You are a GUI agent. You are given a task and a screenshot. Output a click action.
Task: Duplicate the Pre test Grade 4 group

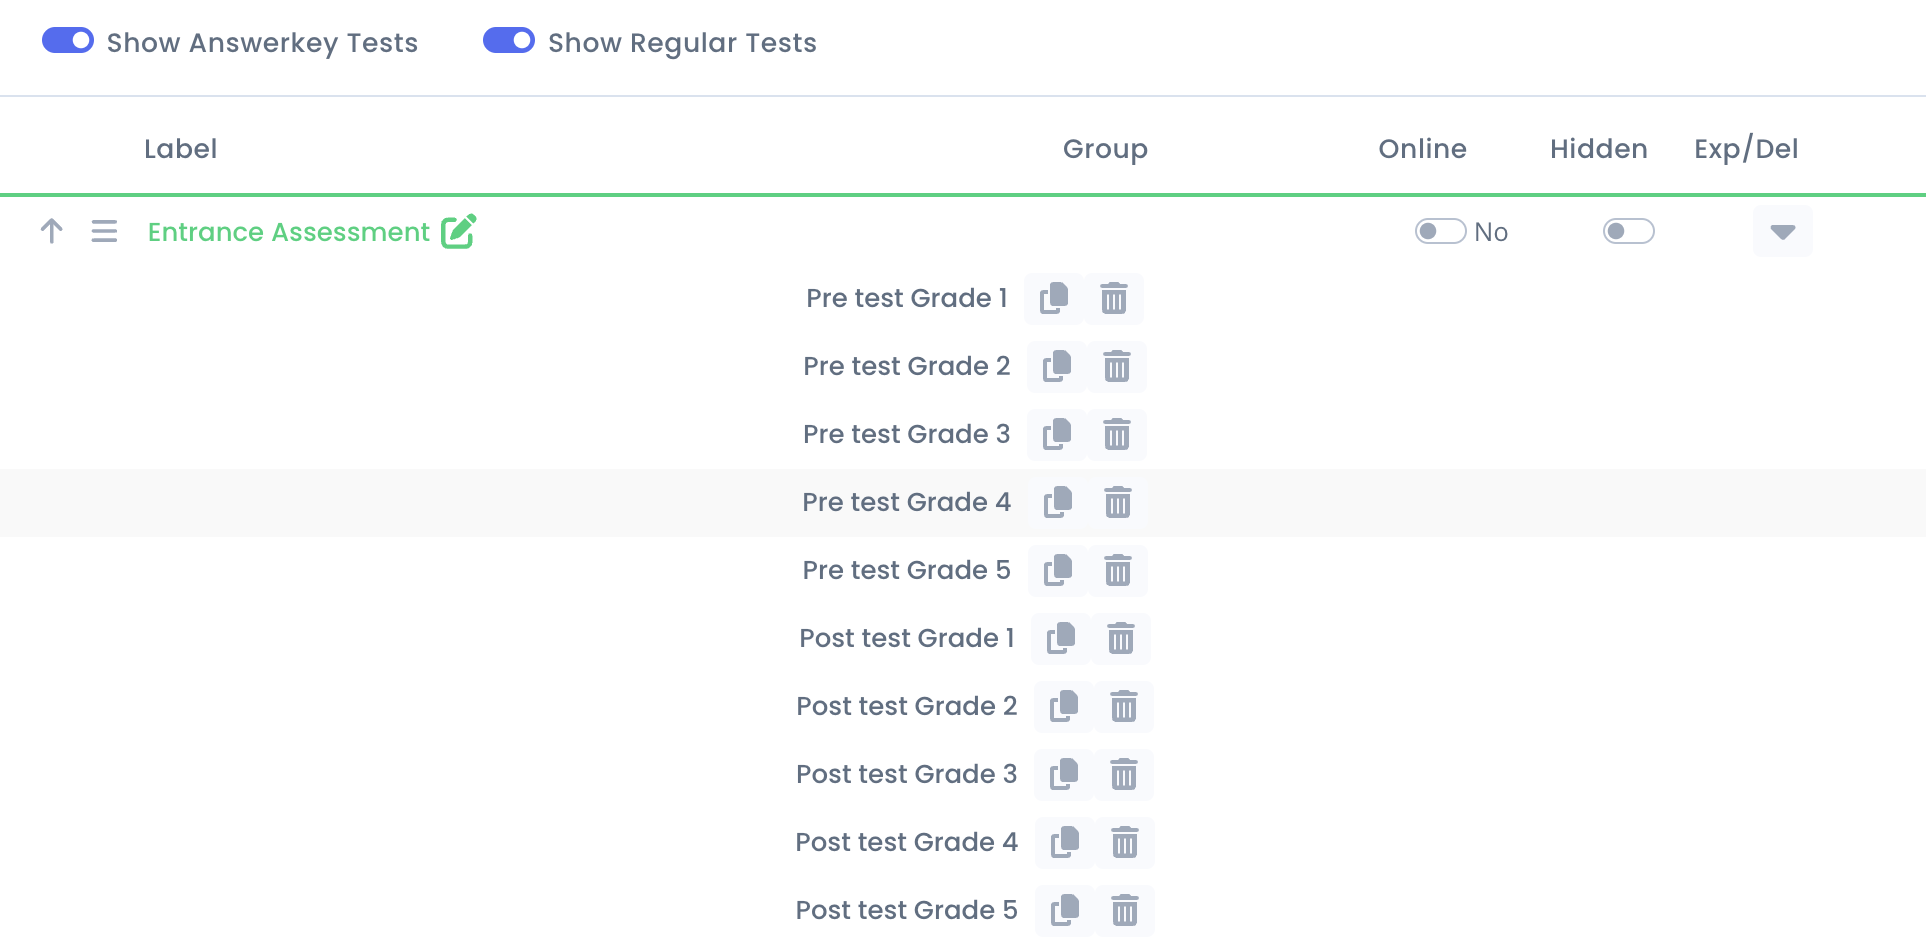(1058, 502)
